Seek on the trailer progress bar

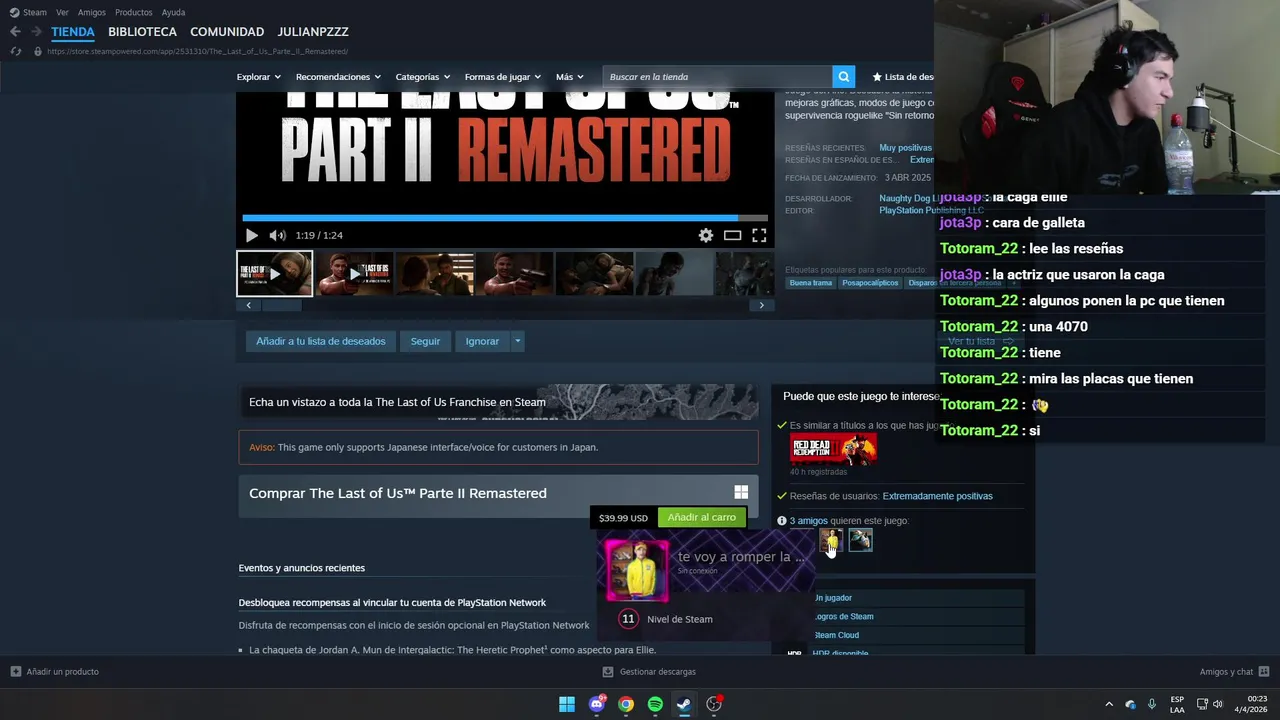(505, 217)
